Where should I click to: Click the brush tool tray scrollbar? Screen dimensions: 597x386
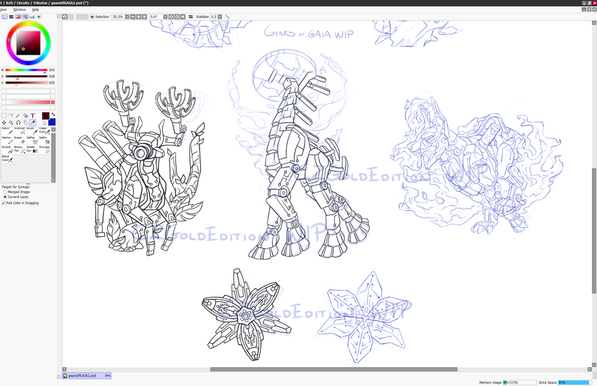53,155
